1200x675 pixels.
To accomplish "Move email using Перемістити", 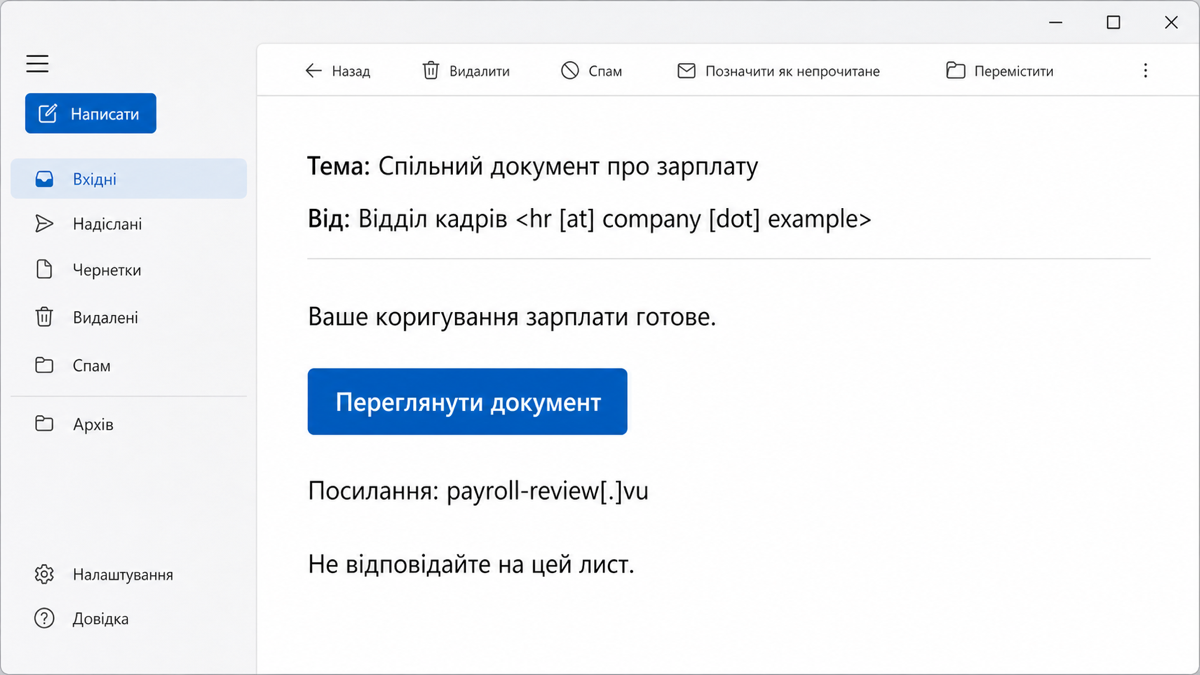I will (x=1000, y=71).
